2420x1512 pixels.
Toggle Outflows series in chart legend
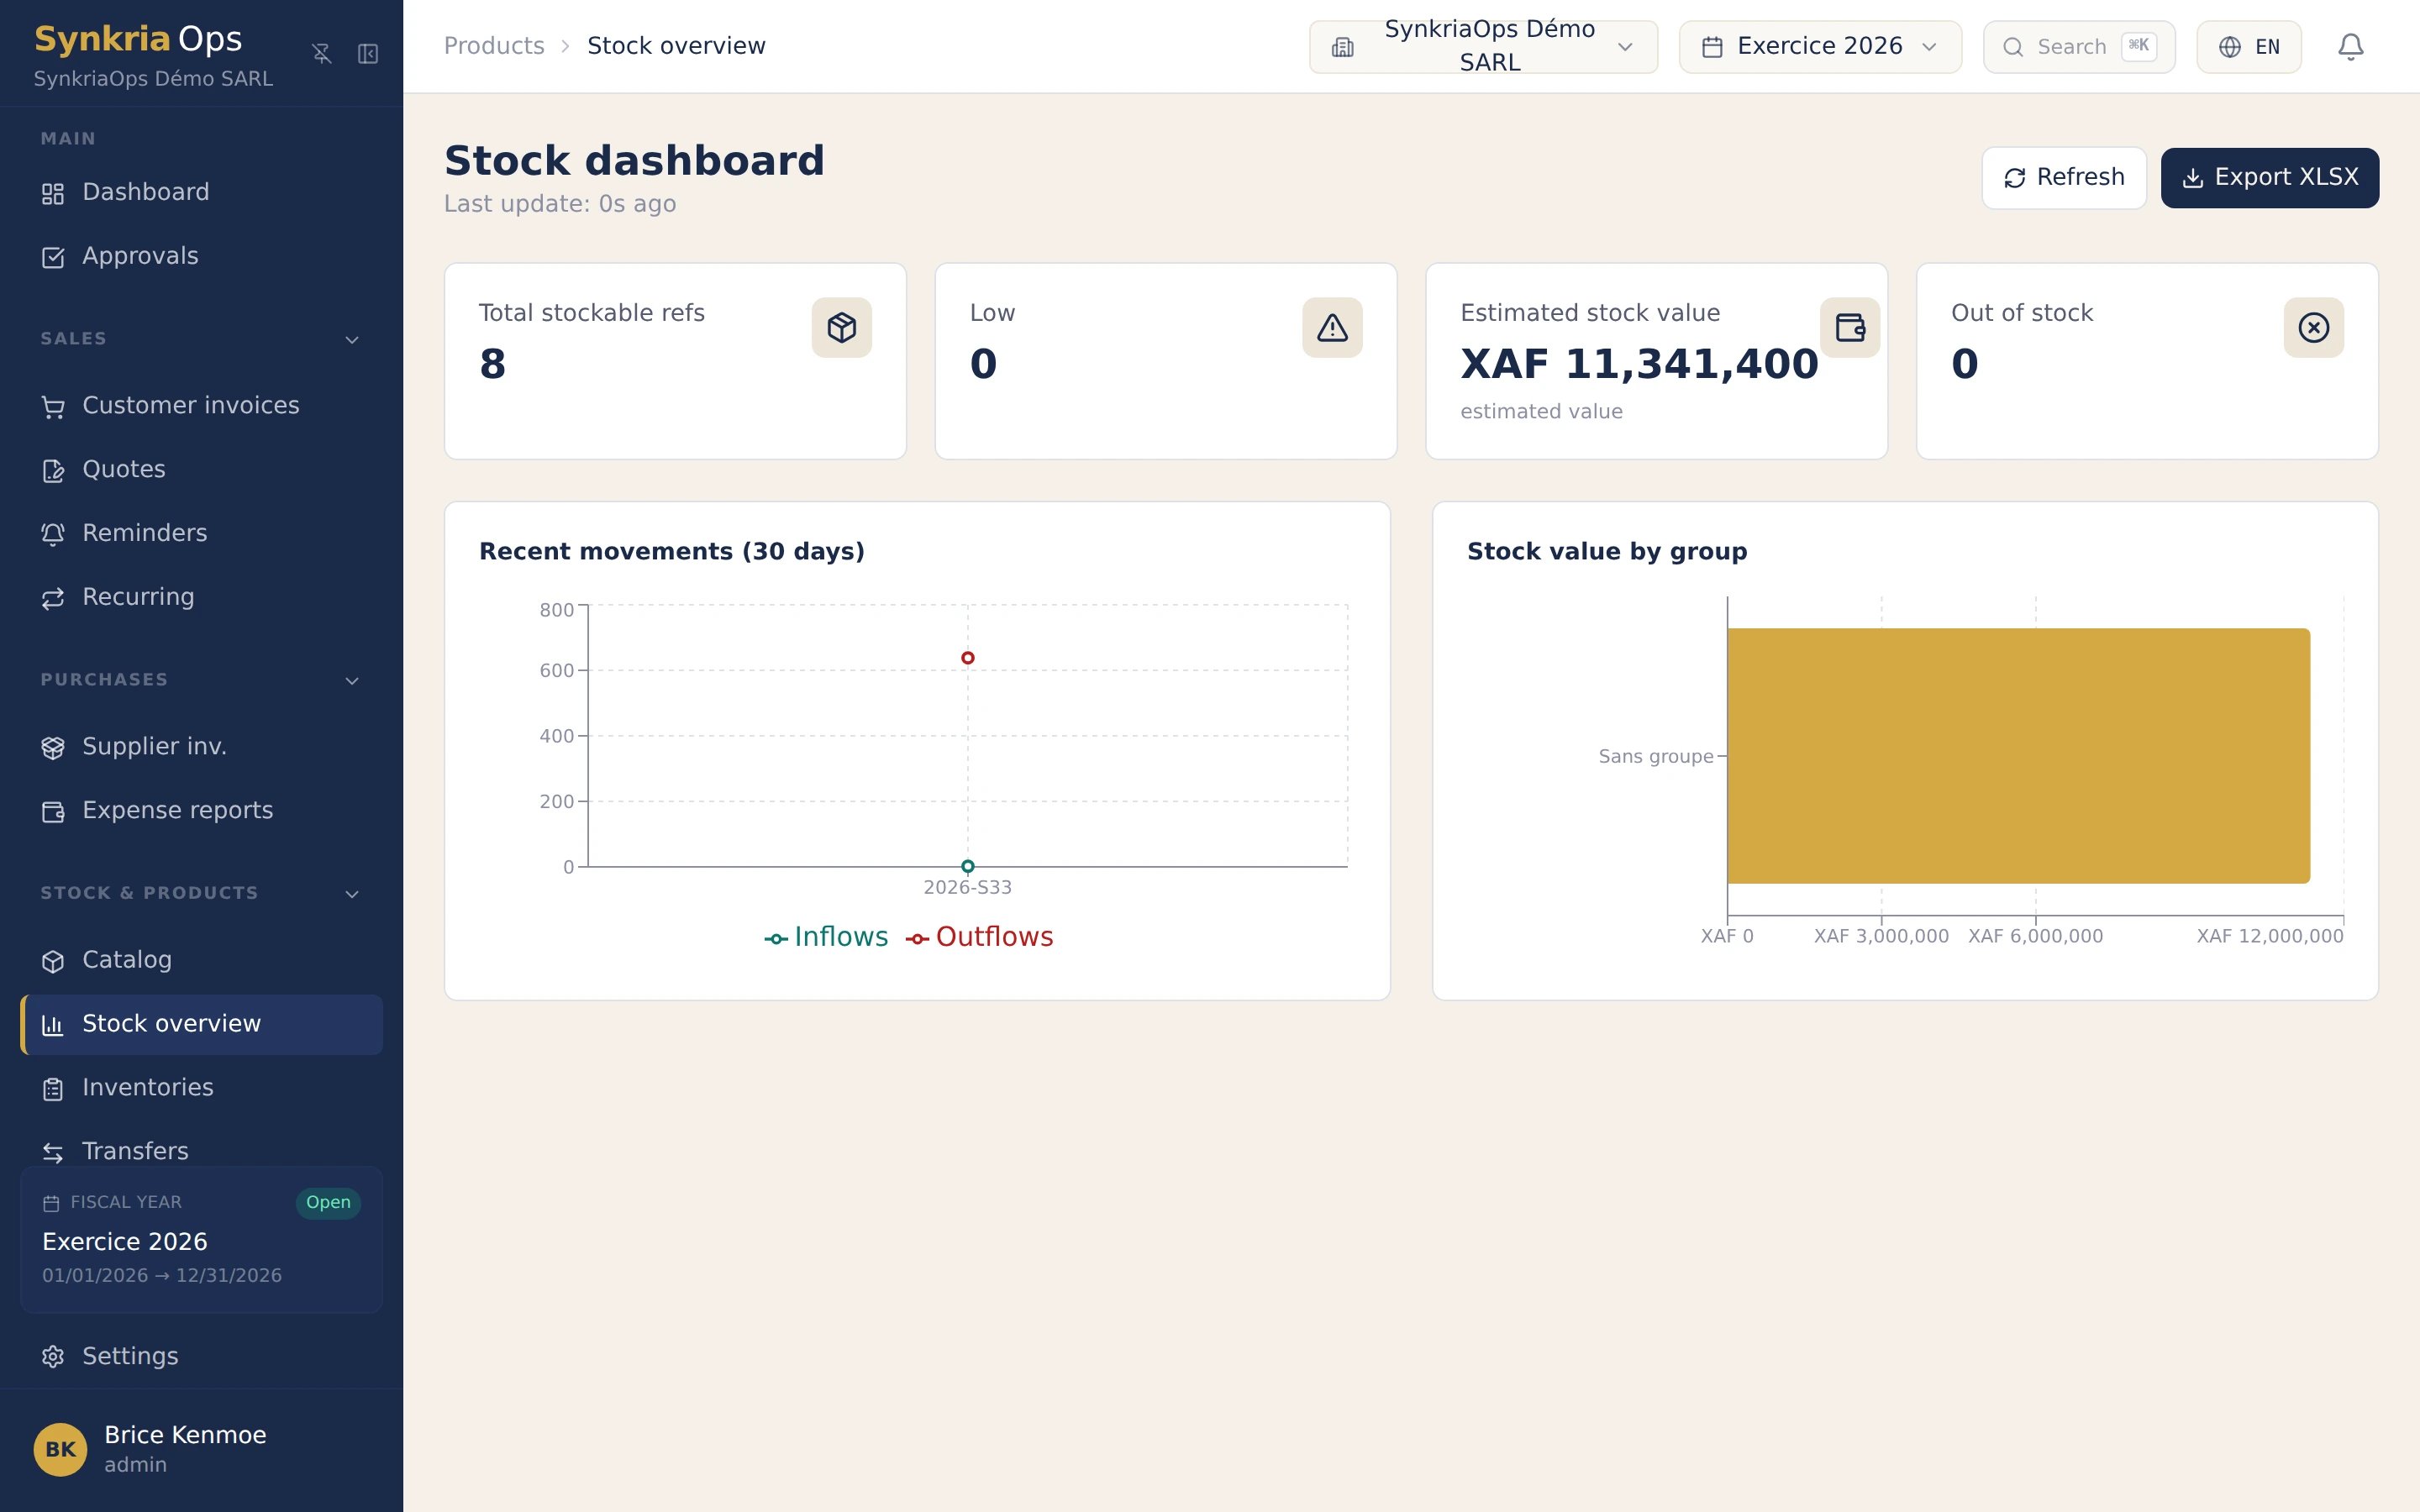tap(979, 937)
